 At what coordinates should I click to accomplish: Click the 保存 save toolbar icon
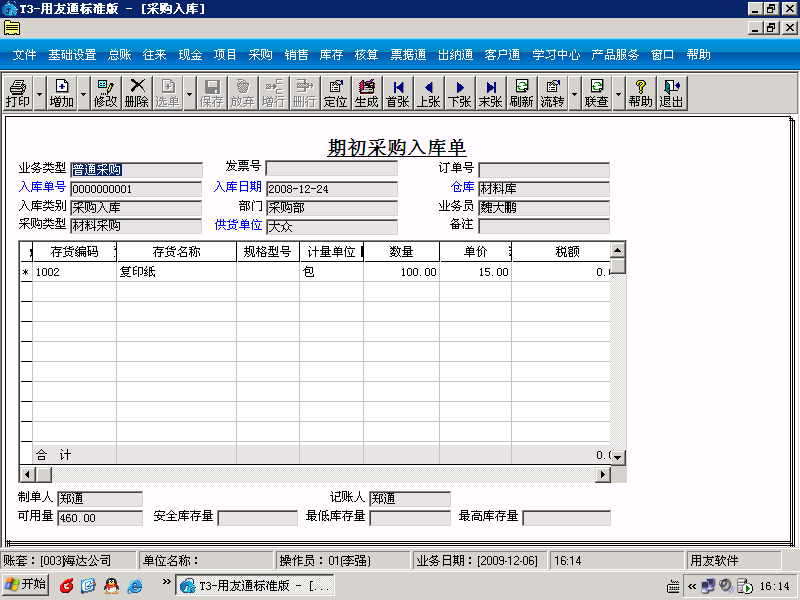pyautogui.click(x=211, y=93)
